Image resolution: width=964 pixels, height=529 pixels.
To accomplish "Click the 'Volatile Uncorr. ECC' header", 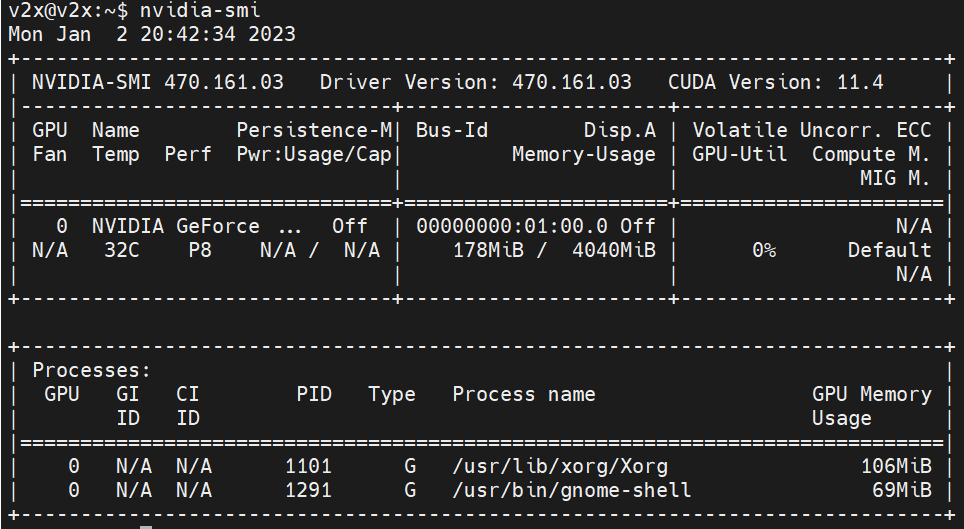I will [812, 130].
